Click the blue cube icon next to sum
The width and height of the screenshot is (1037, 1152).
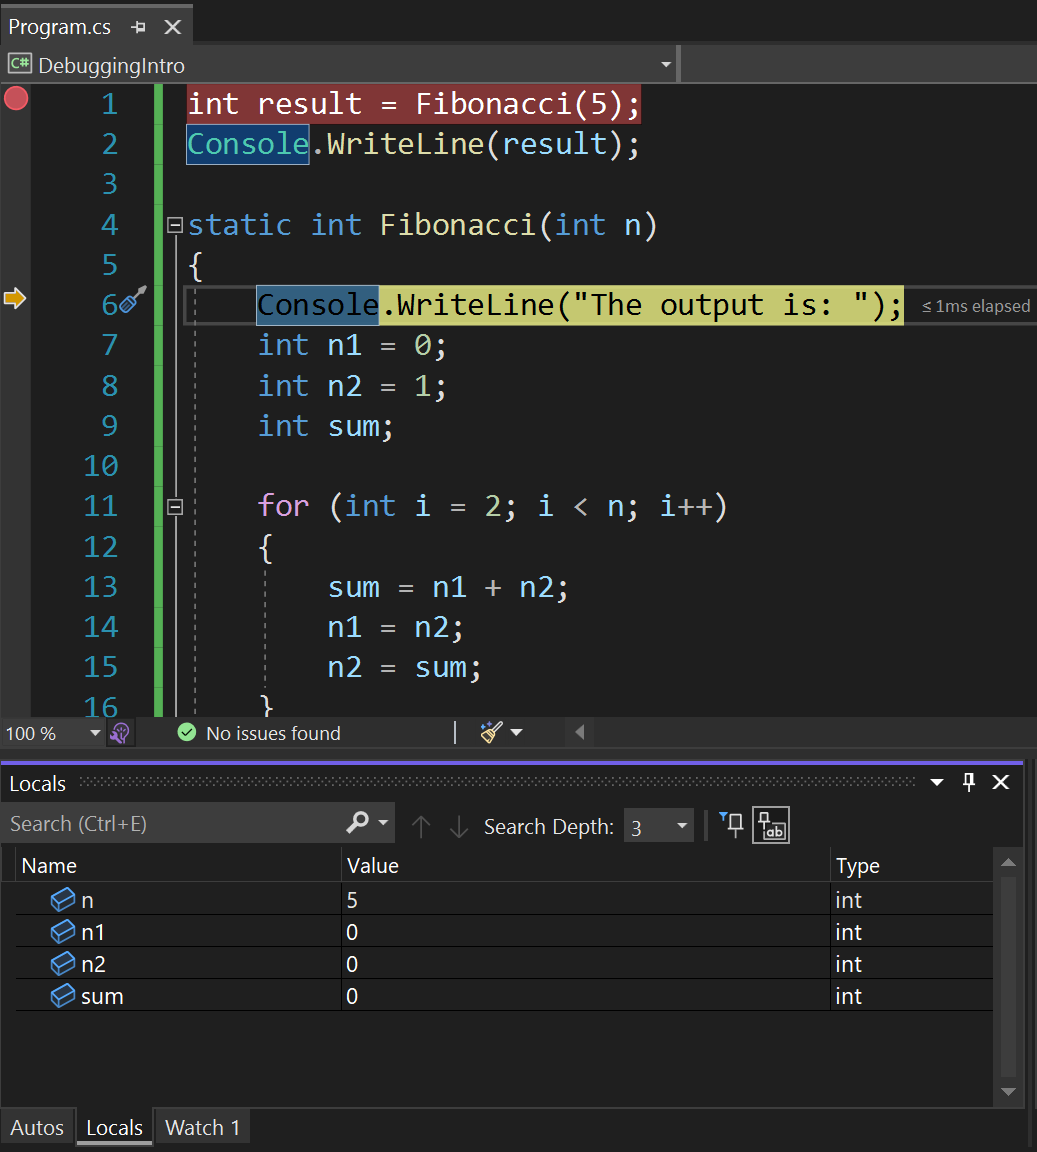(x=62, y=996)
